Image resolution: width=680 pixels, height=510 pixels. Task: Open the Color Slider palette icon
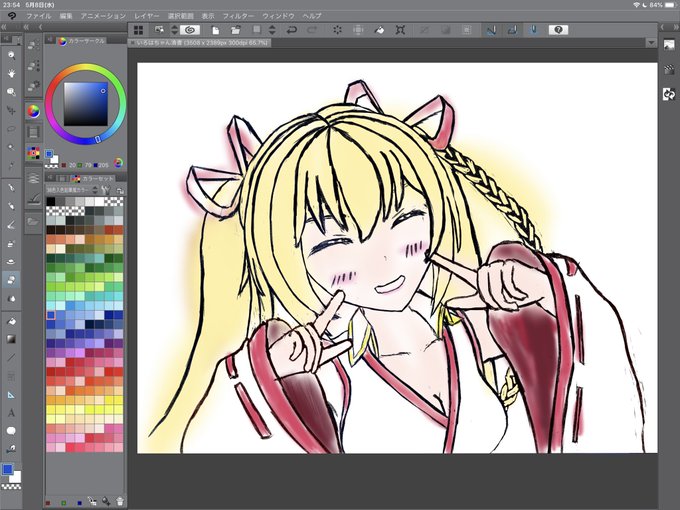[33, 132]
